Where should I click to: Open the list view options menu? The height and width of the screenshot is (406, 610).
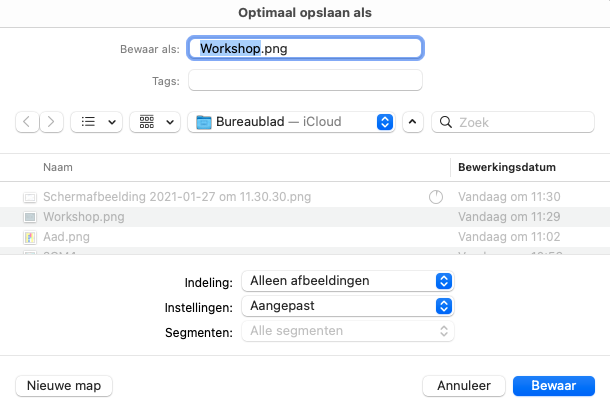pyautogui.click(x=97, y=122)
